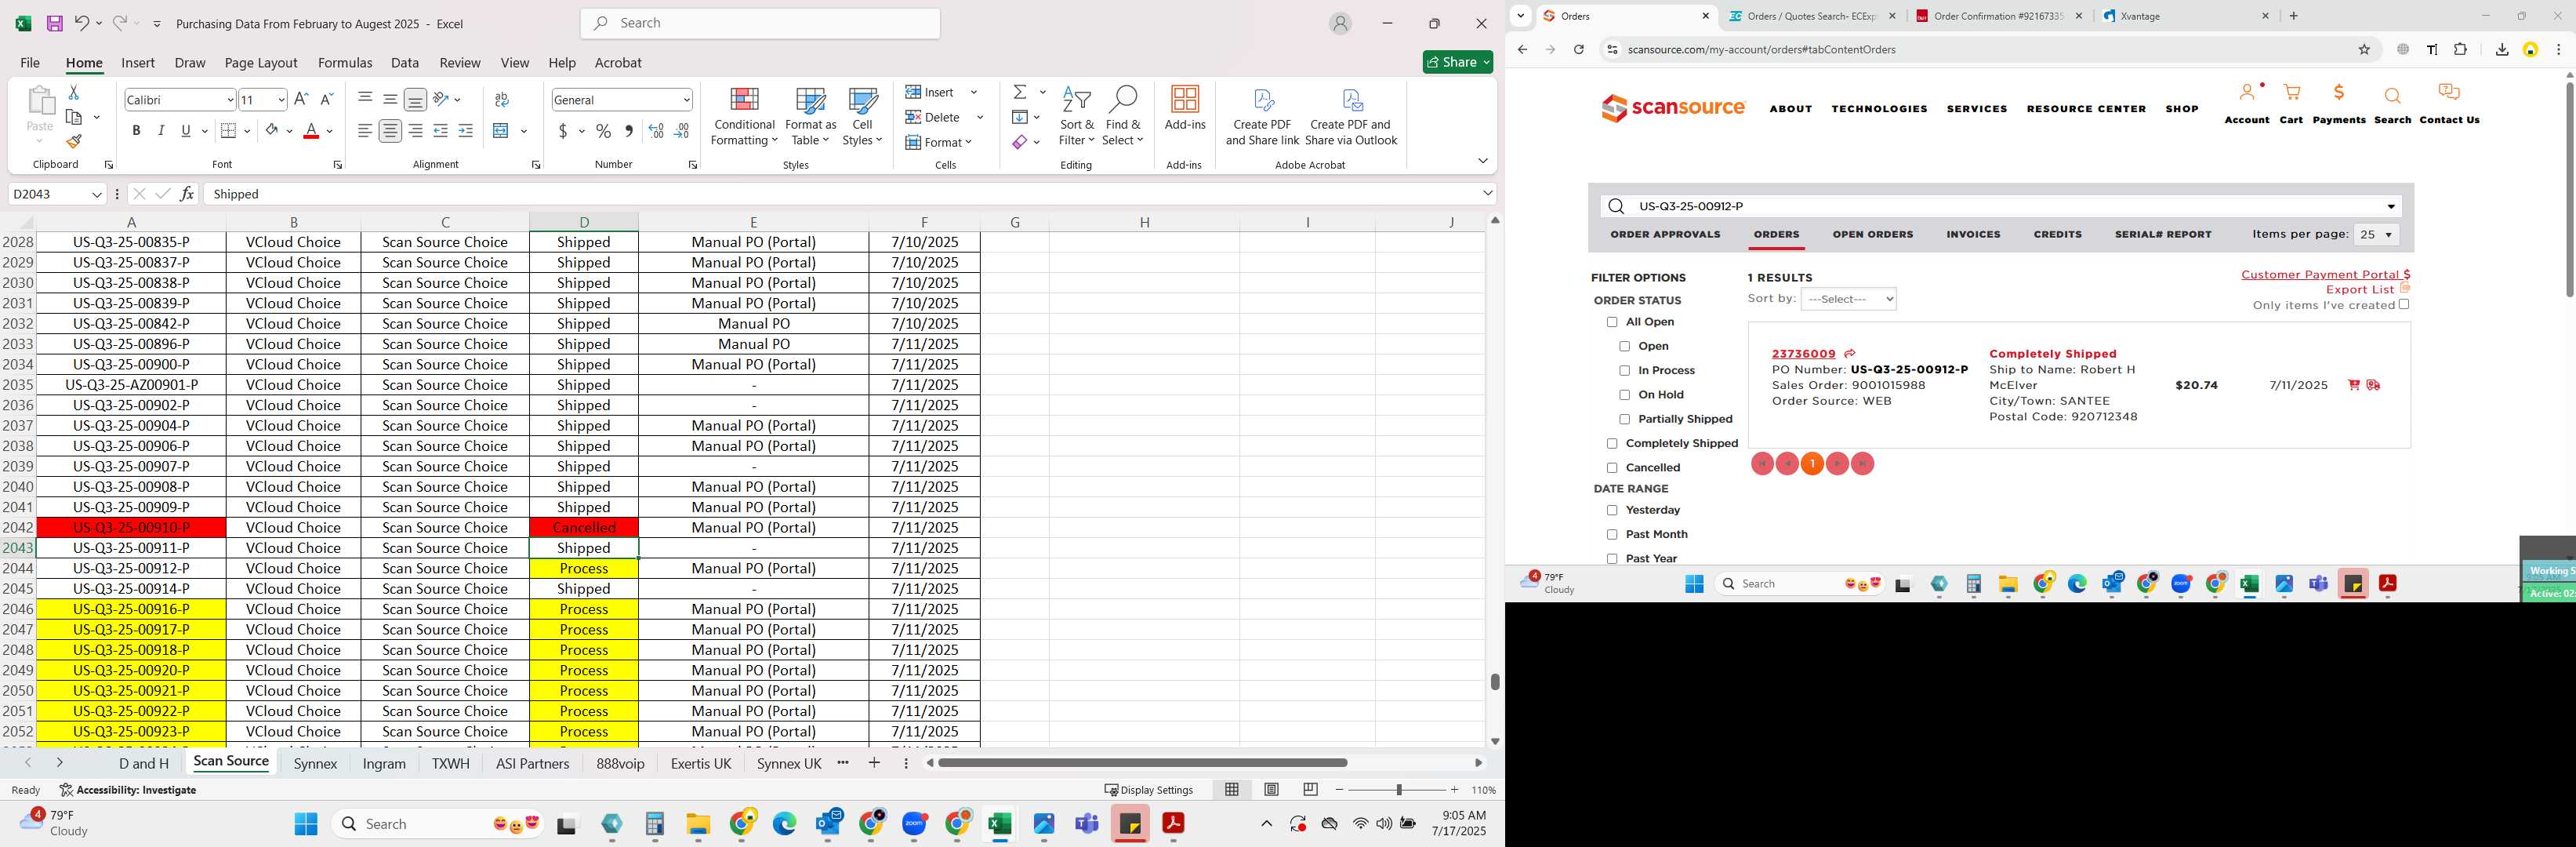Check the Open status filter box

point(1624,346)
